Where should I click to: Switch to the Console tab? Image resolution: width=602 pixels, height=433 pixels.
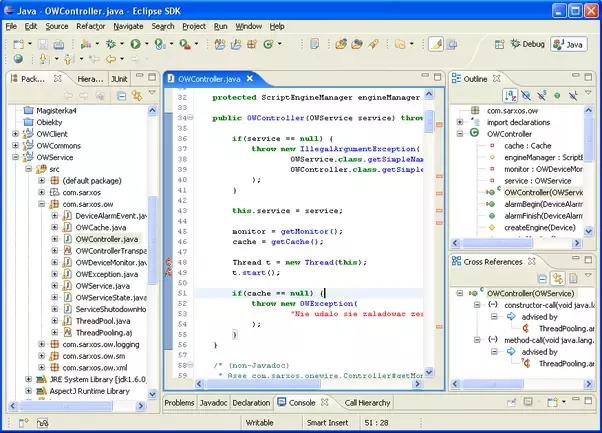click(x=301, y=402)
